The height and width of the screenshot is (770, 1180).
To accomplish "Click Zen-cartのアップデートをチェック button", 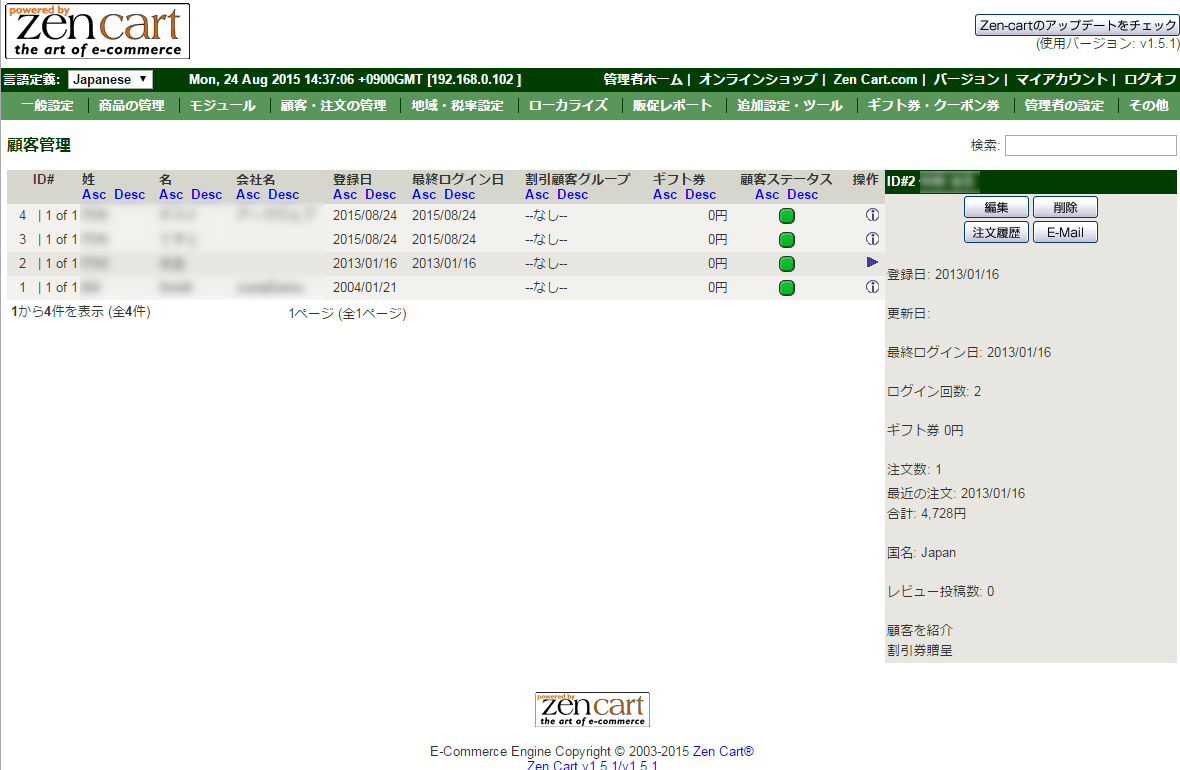I will click(1077, 25).
